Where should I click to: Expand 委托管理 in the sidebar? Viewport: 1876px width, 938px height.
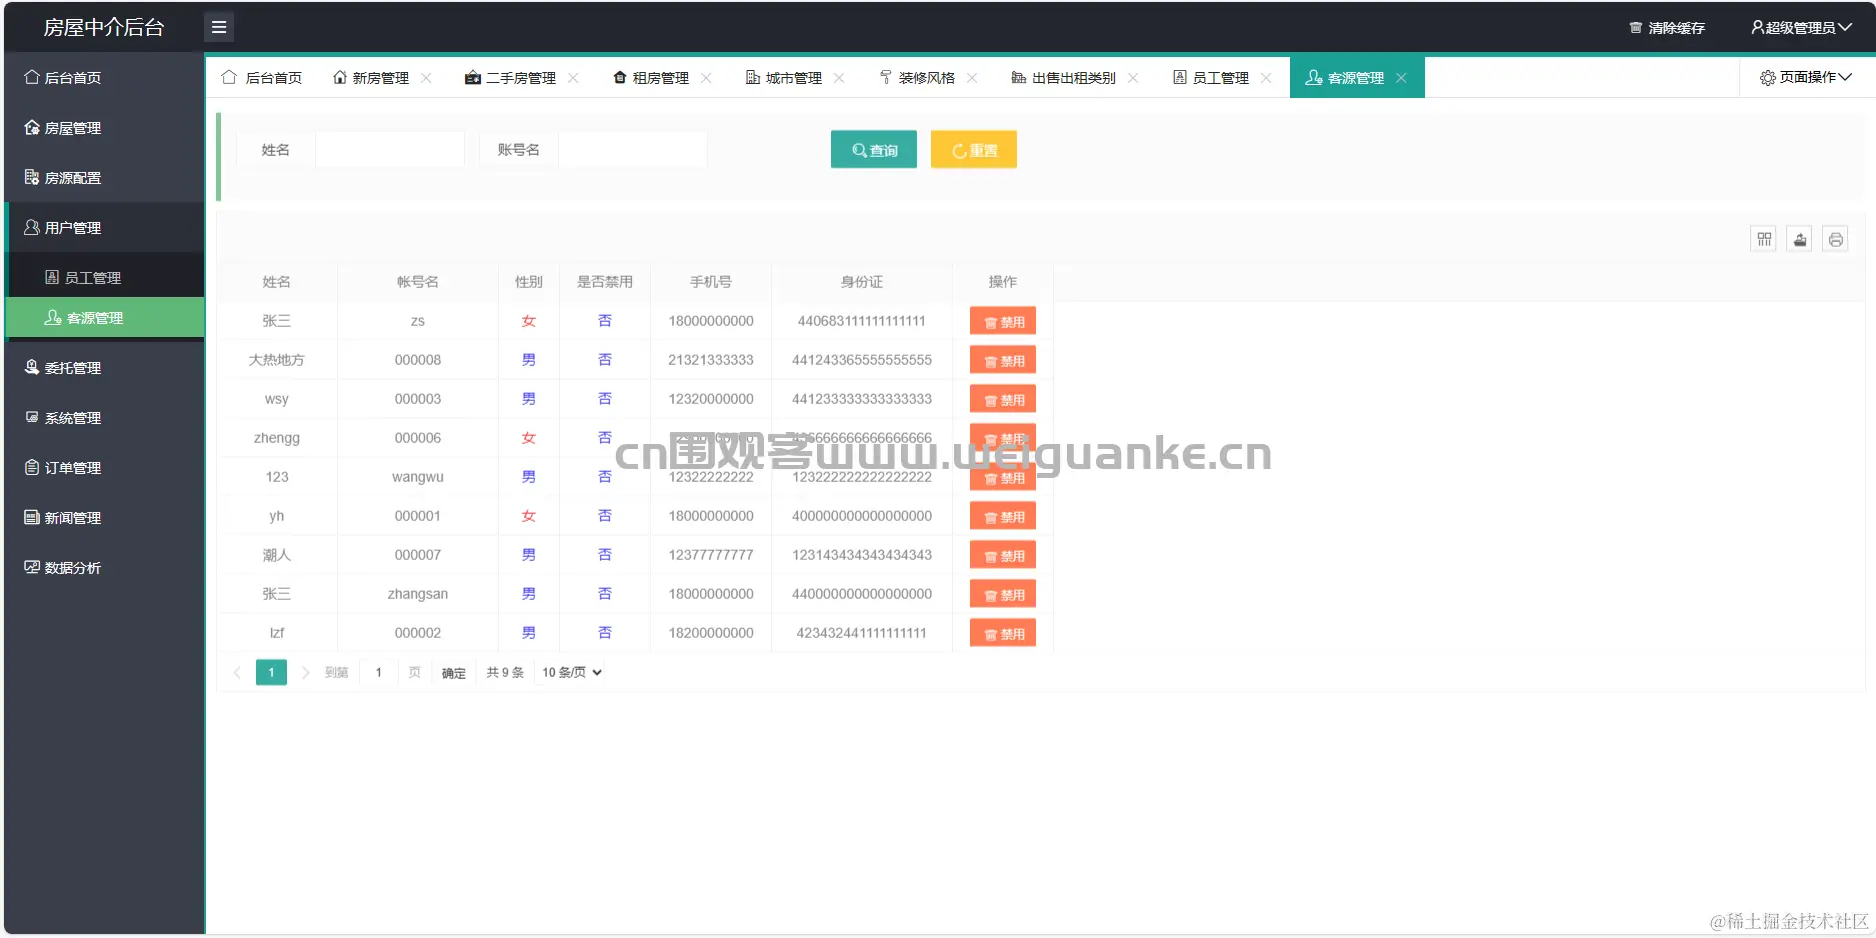tap(104, 368)
